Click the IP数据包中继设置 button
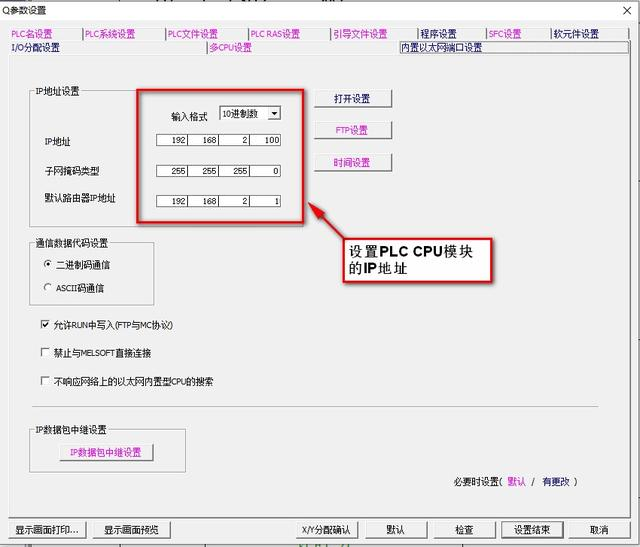Viewport: 640px width, 547px height. 106,452
